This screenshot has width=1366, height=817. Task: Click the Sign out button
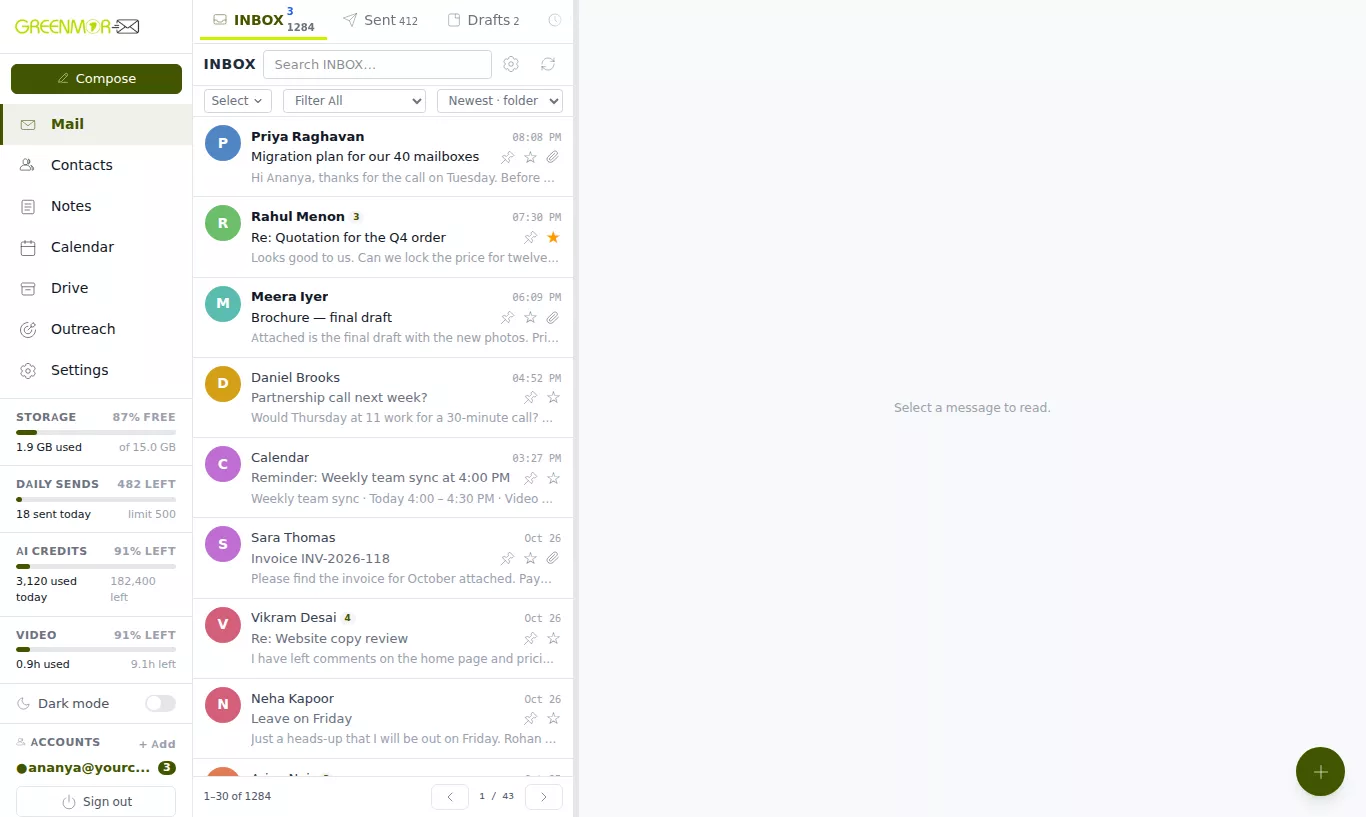coord(96,802)
